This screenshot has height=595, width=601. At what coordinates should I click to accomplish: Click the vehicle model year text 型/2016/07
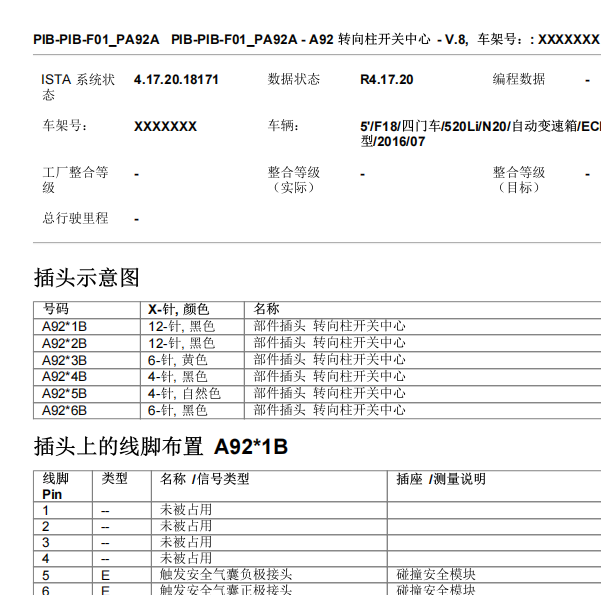[x=392, y=141]
